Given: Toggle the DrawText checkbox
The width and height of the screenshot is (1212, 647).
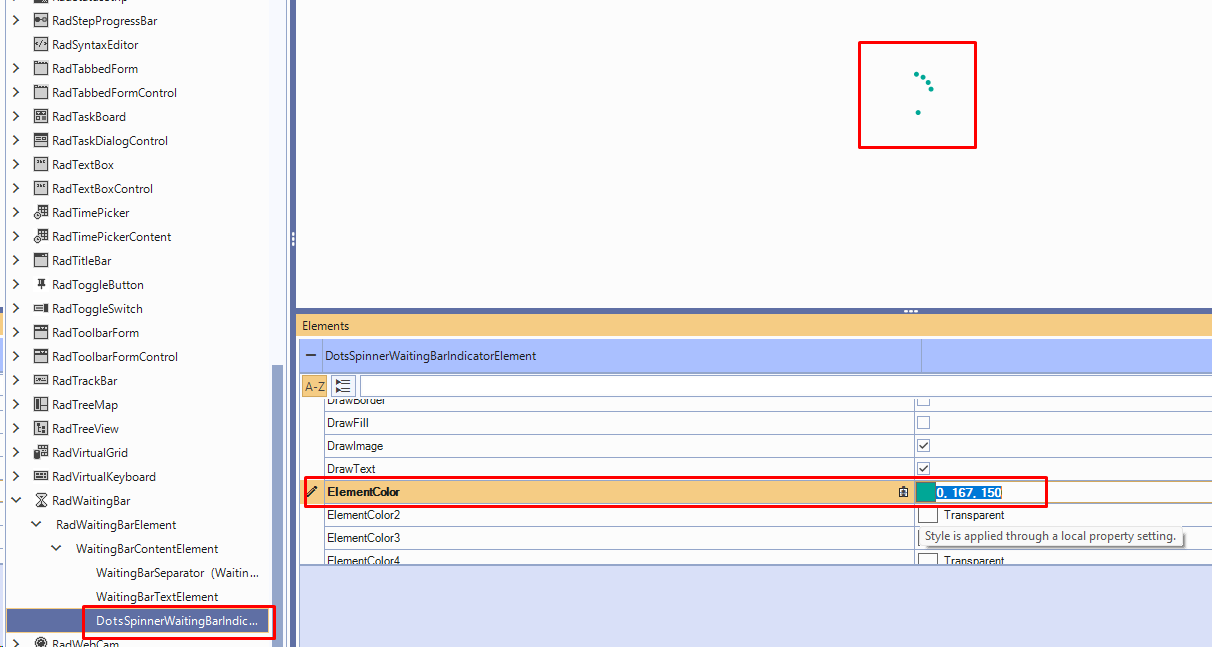Looking at the screenshot, I should coord(924,469).
